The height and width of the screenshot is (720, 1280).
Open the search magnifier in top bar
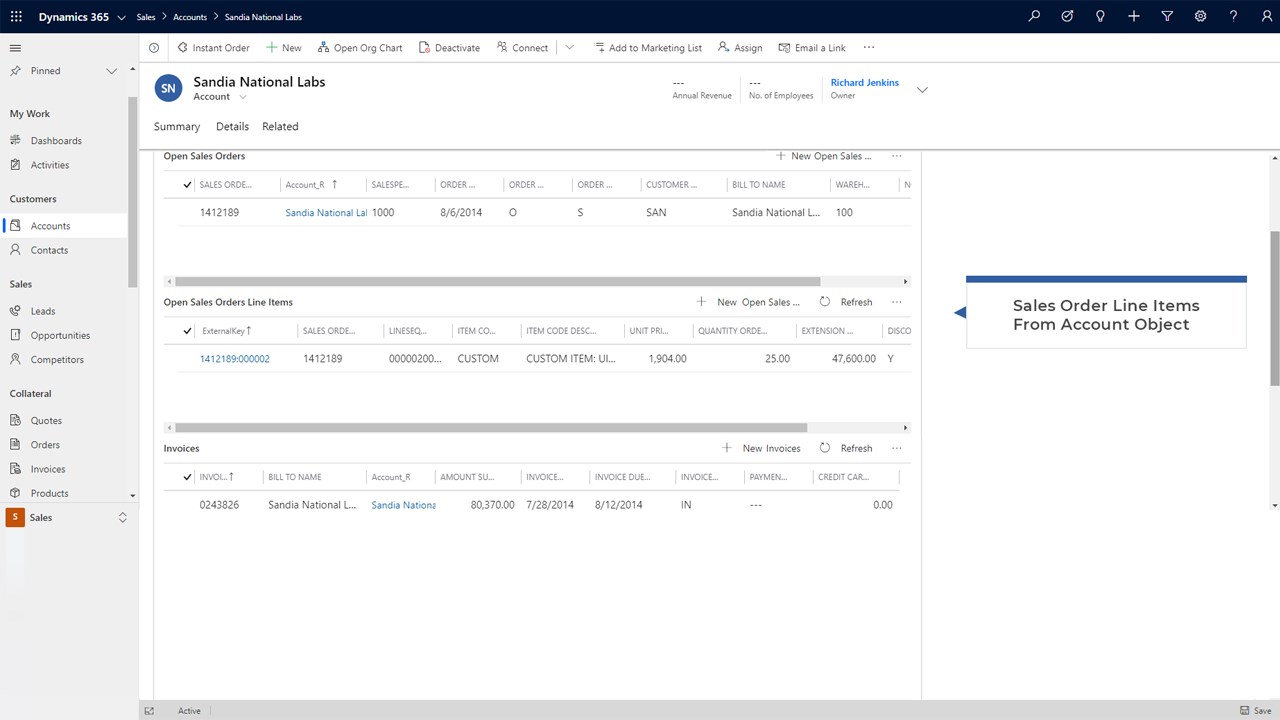[x=1035, y=17]
